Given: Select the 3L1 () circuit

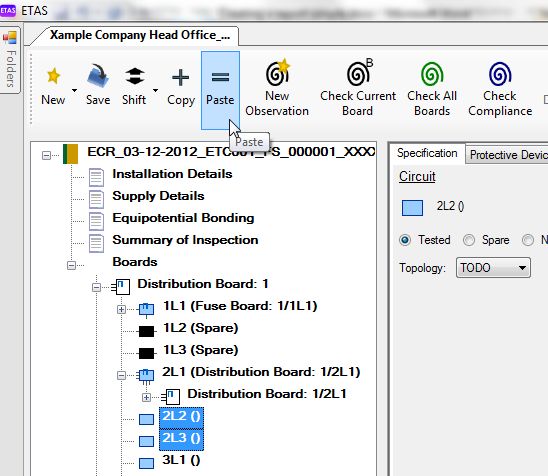Looking at the screenshot, I should pos(181,460).
